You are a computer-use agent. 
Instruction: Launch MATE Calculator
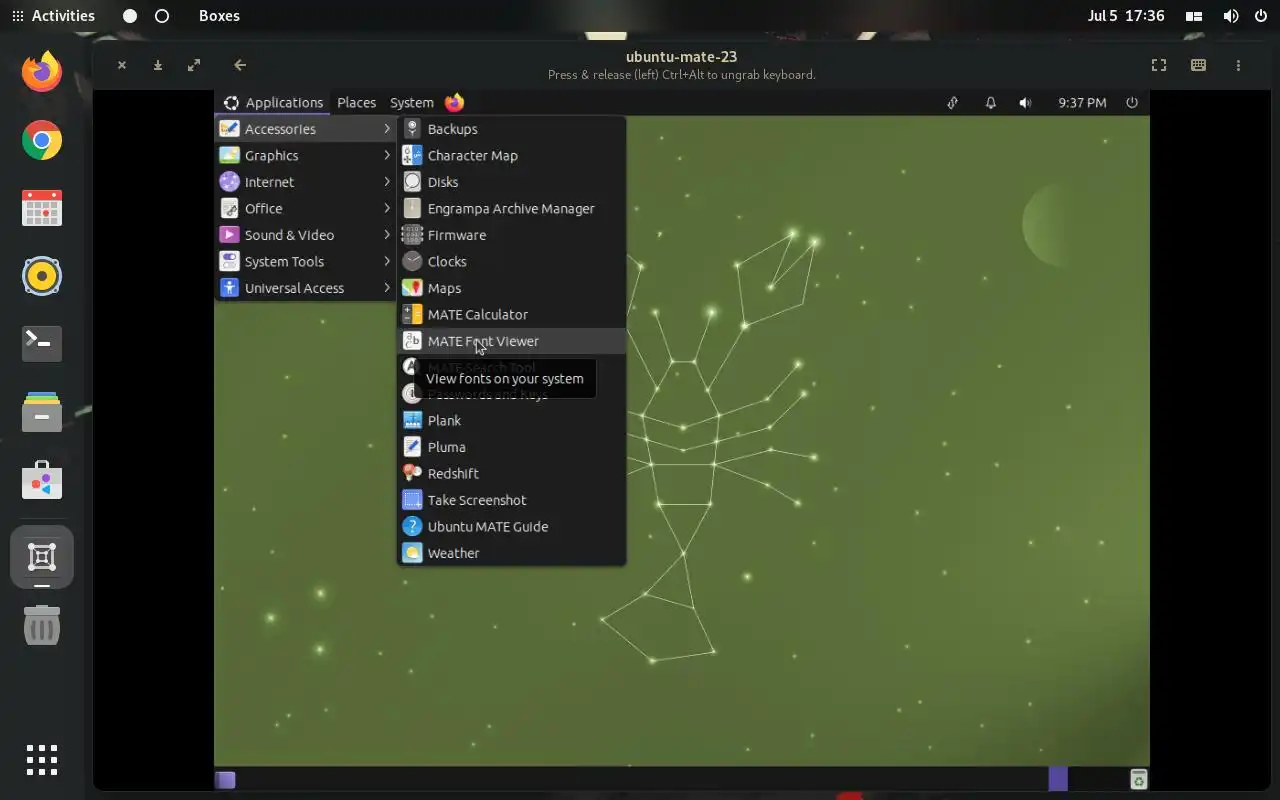[512, 315]
